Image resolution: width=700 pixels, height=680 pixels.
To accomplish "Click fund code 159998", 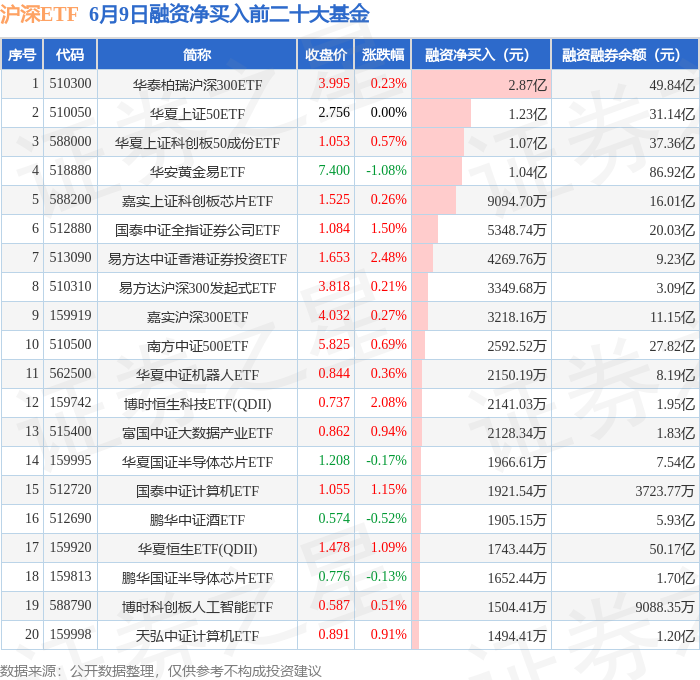I will click(x=70, y=634).
